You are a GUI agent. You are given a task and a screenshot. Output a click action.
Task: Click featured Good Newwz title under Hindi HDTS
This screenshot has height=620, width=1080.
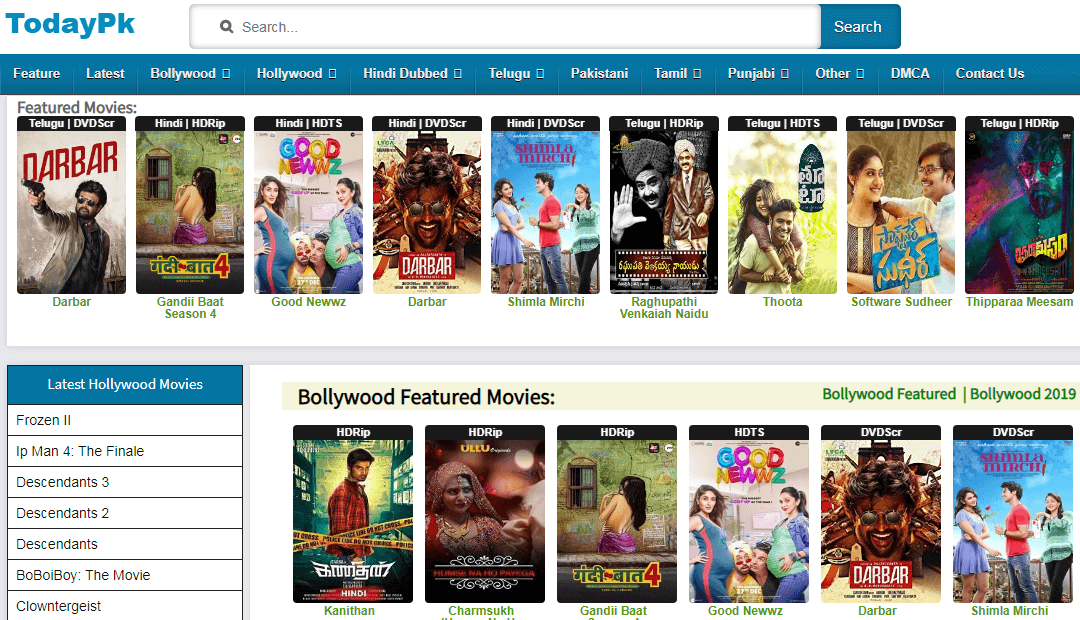[x=309, y=302]
